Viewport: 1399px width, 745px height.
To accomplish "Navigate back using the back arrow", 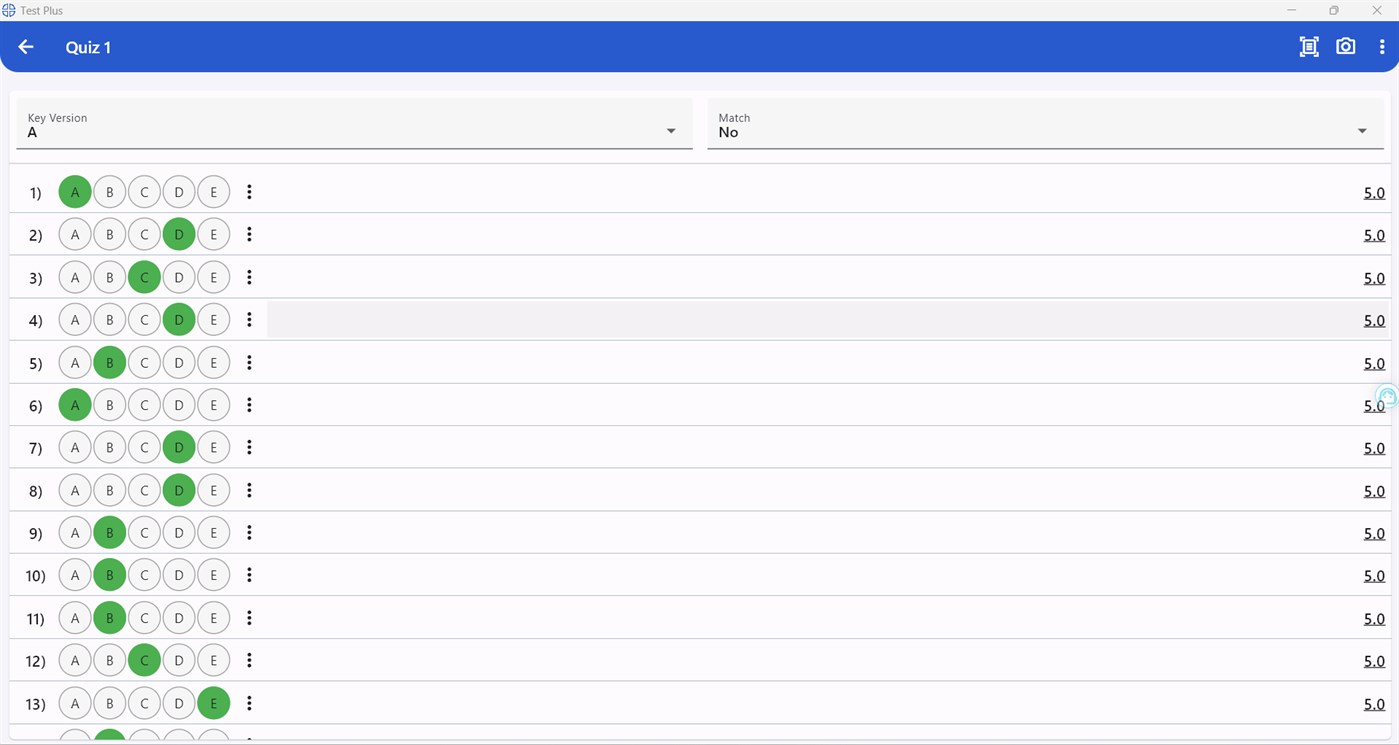I will (25, 46).
